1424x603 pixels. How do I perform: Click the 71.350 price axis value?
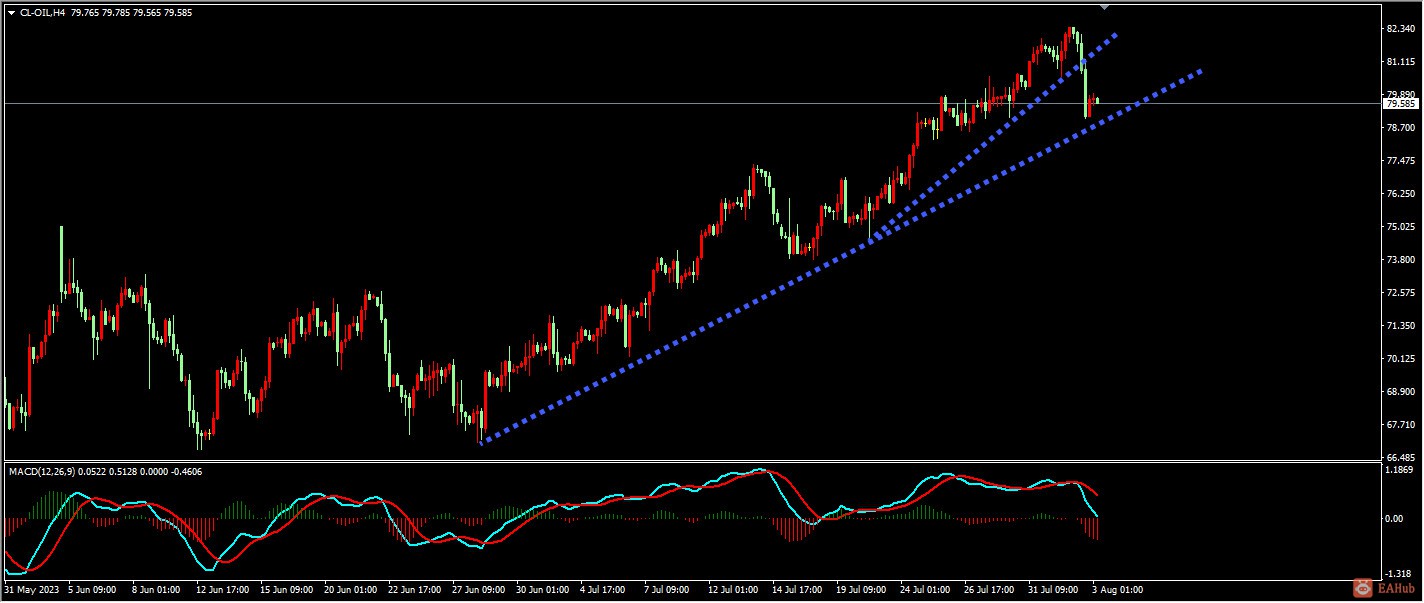(x=1400, y=326)
